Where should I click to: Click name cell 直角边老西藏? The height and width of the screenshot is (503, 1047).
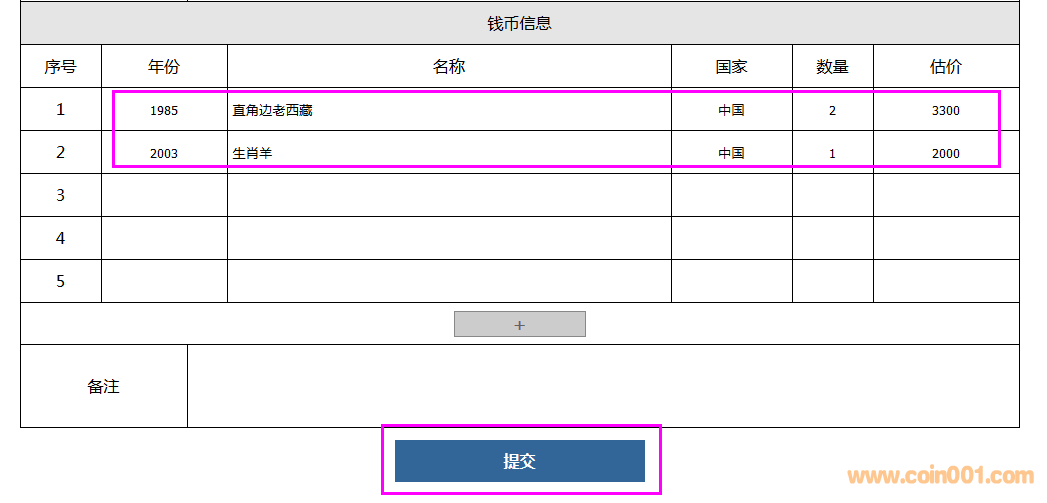(449, 110)
